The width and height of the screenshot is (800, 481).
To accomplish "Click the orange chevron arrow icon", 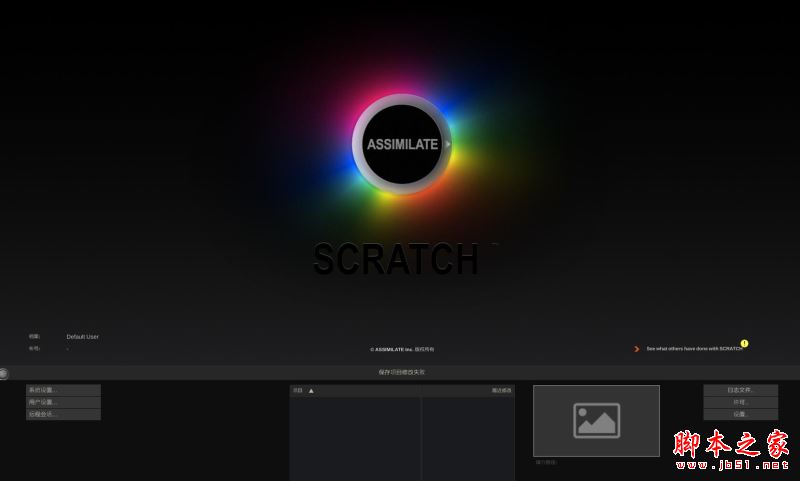I will tap(637, 349).
